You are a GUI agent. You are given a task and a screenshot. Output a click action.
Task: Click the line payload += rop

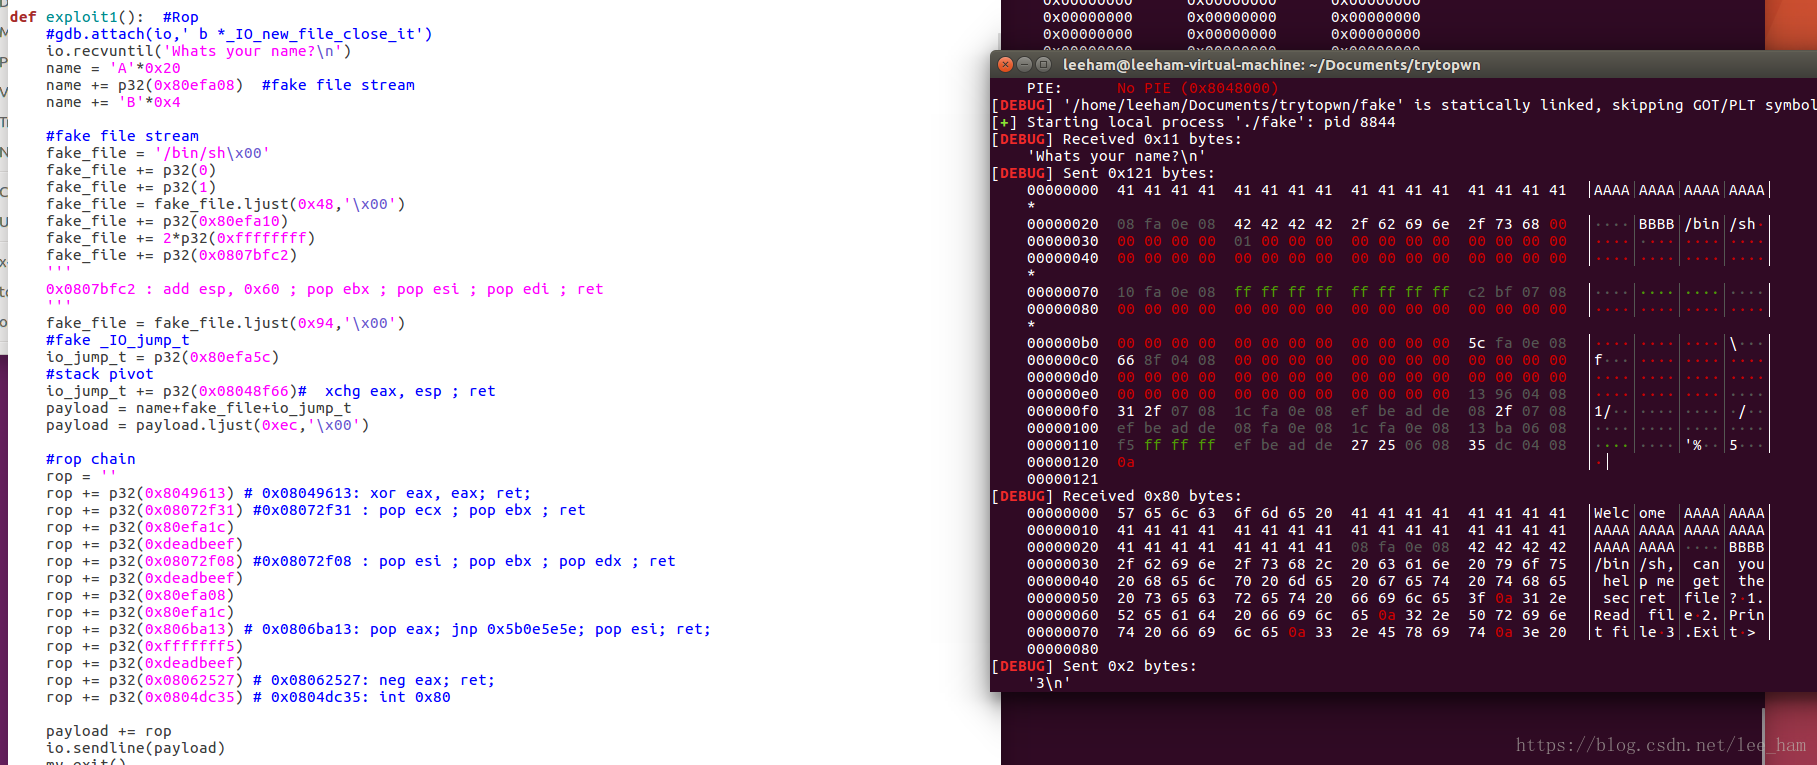109,731
